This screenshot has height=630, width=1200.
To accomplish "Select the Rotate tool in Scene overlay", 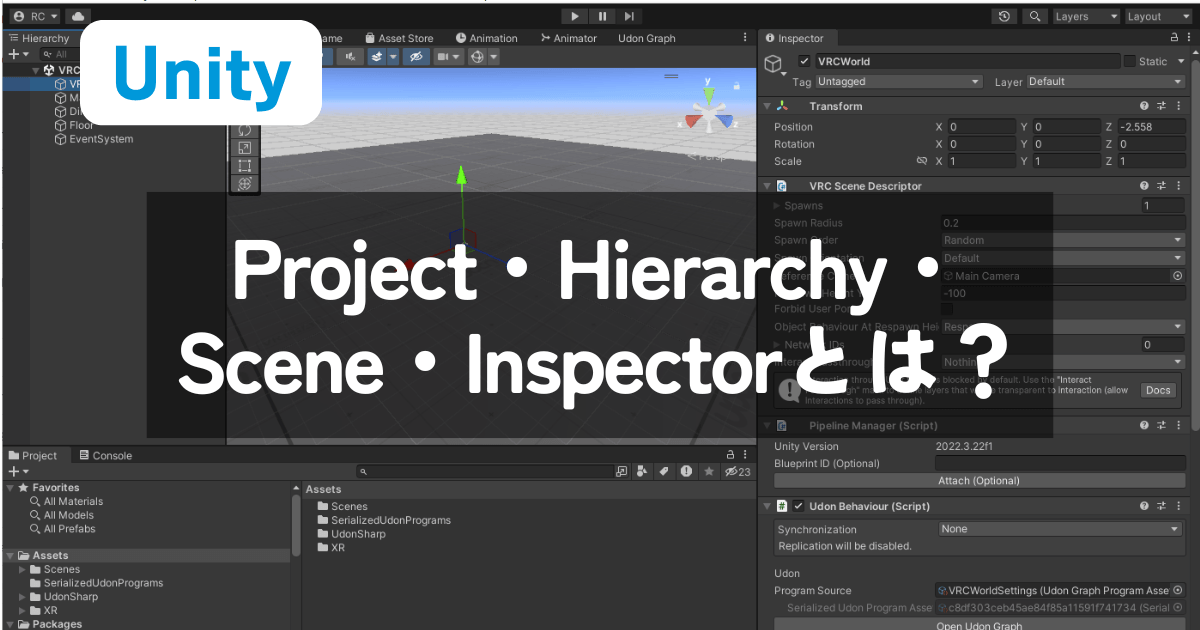I will [245, 130].
